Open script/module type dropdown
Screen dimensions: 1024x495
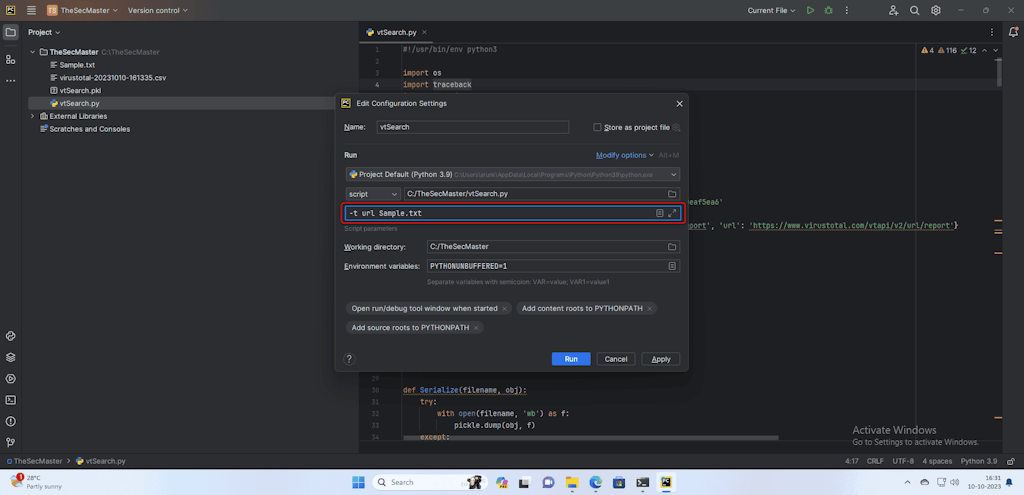click(x=373, y=194)
